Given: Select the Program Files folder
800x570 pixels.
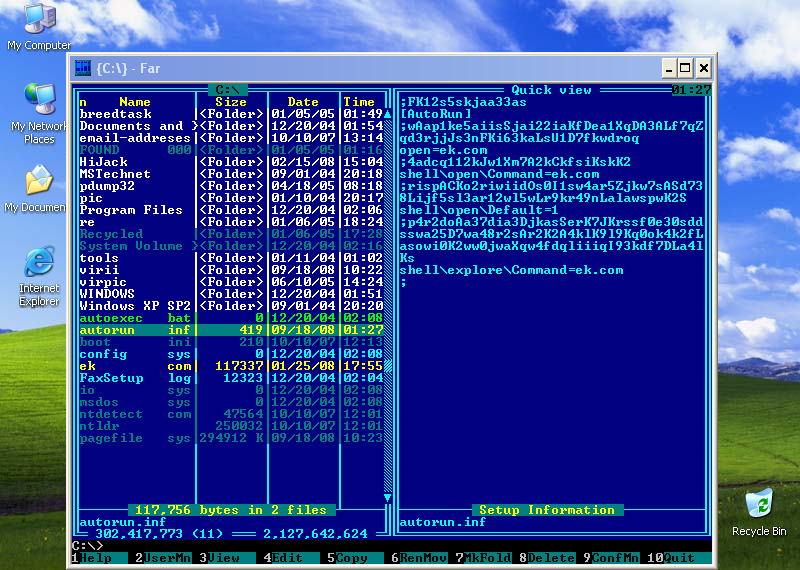Looking at the screenshot, I should 231,210.
